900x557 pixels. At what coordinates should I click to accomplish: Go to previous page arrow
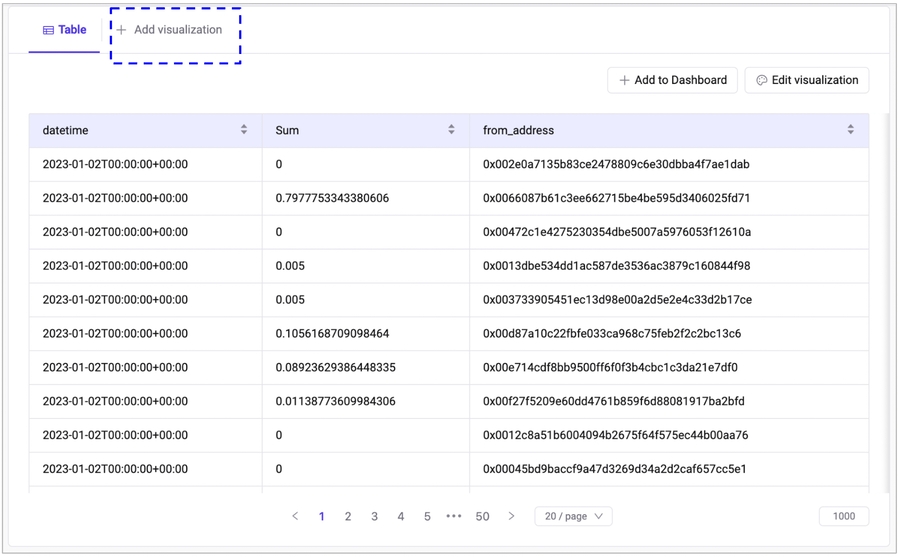click(295, 516)
